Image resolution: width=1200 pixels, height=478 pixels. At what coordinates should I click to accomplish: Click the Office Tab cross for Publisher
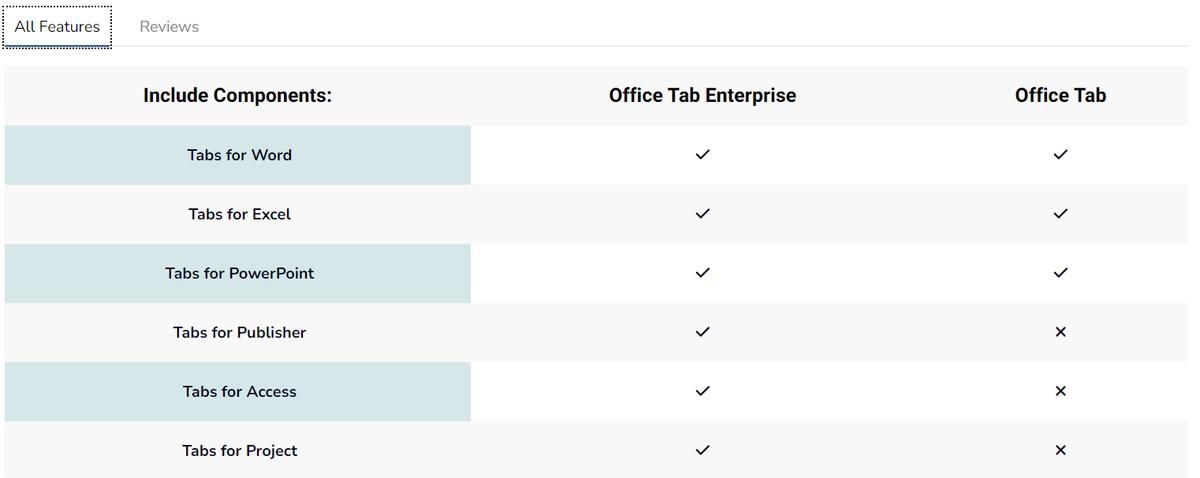(x=1060, y=332)
